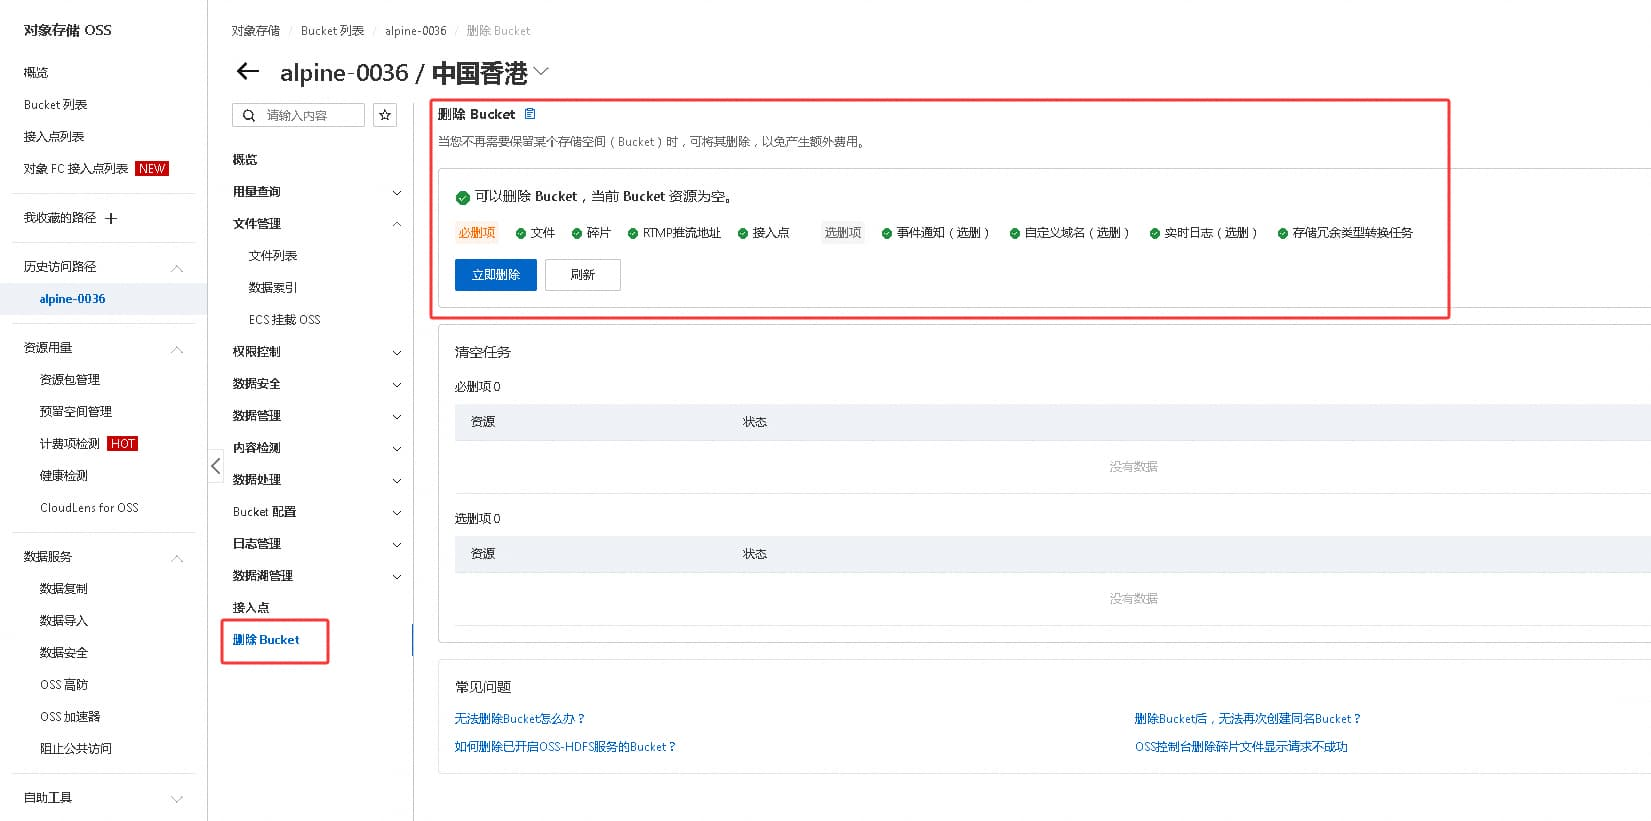1651x821 pixels.
Task: Click the green check icon beside 可以删除 Bucket
Action: (x=462, y=197)
